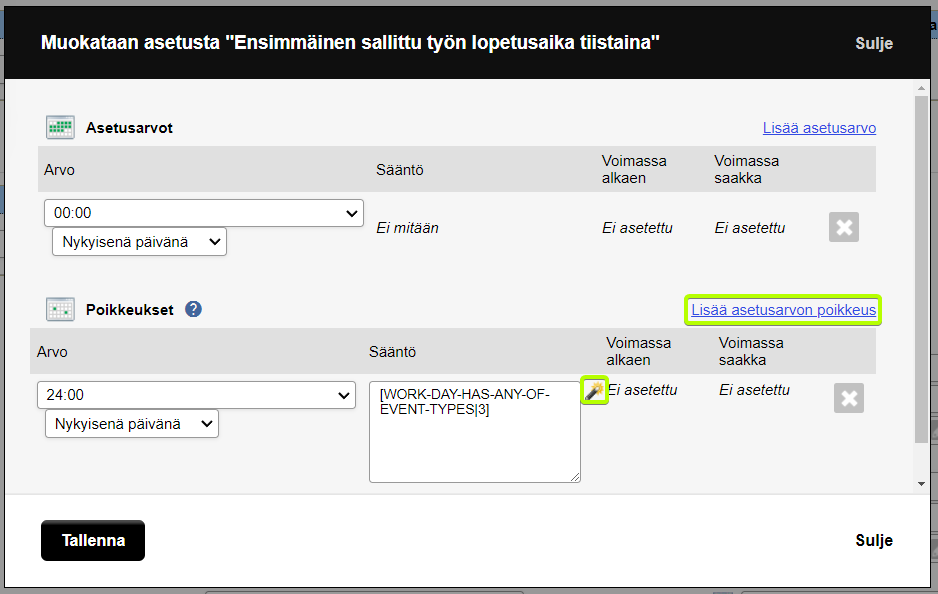Image resolution: width=938 pixels, height=594 pixels.
Task: Save with the Tallenna button
Action: pos(93,540)
